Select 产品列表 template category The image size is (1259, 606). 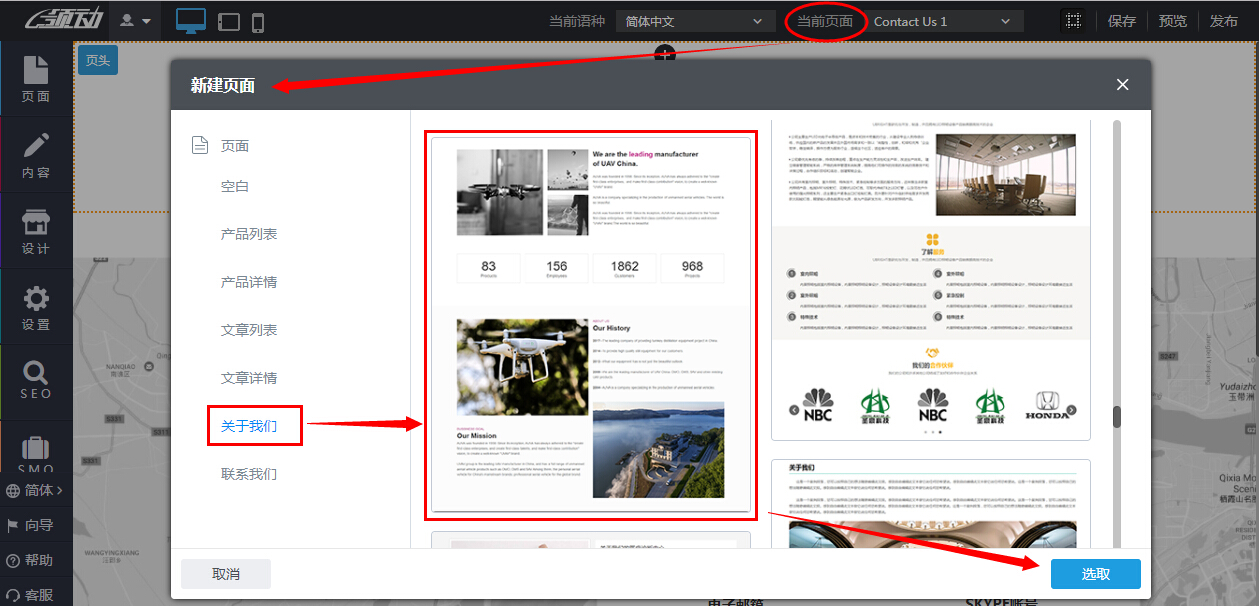point(249,234)
